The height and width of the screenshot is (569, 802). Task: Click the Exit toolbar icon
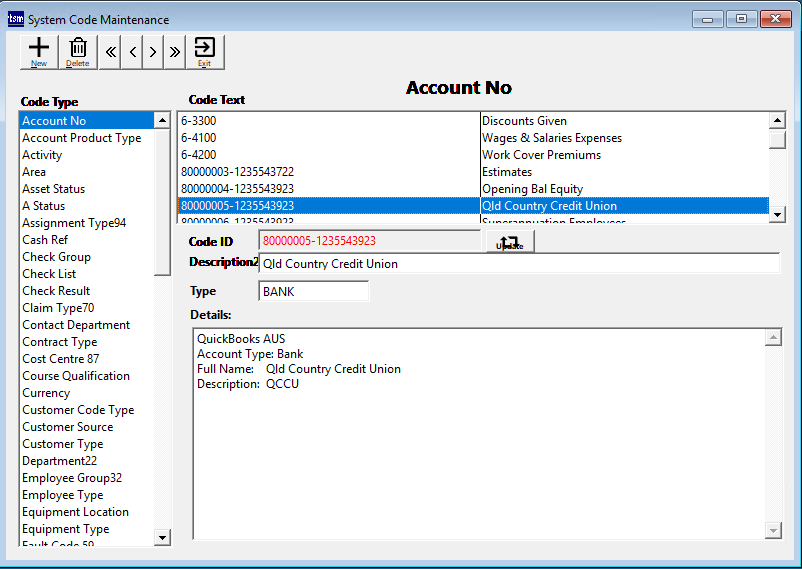pyautogui.click(x=204, y=51)
